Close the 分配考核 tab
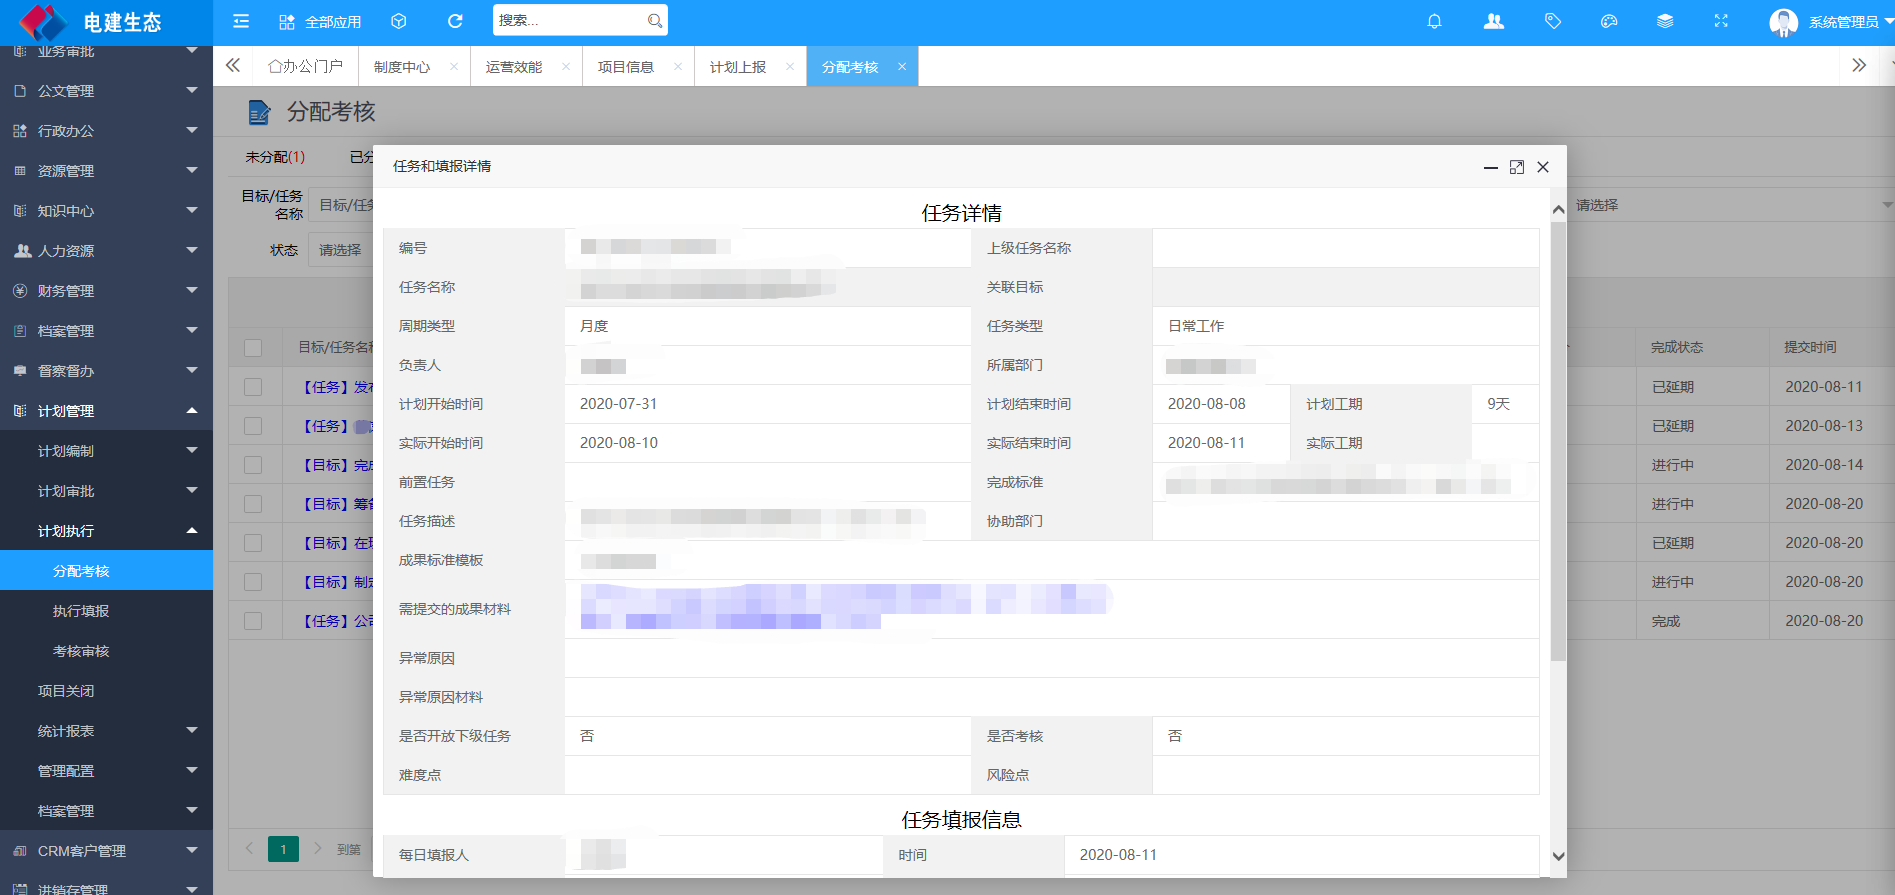Image resolution: width=1895 pixels, height=895 pixels. point(902,67)
